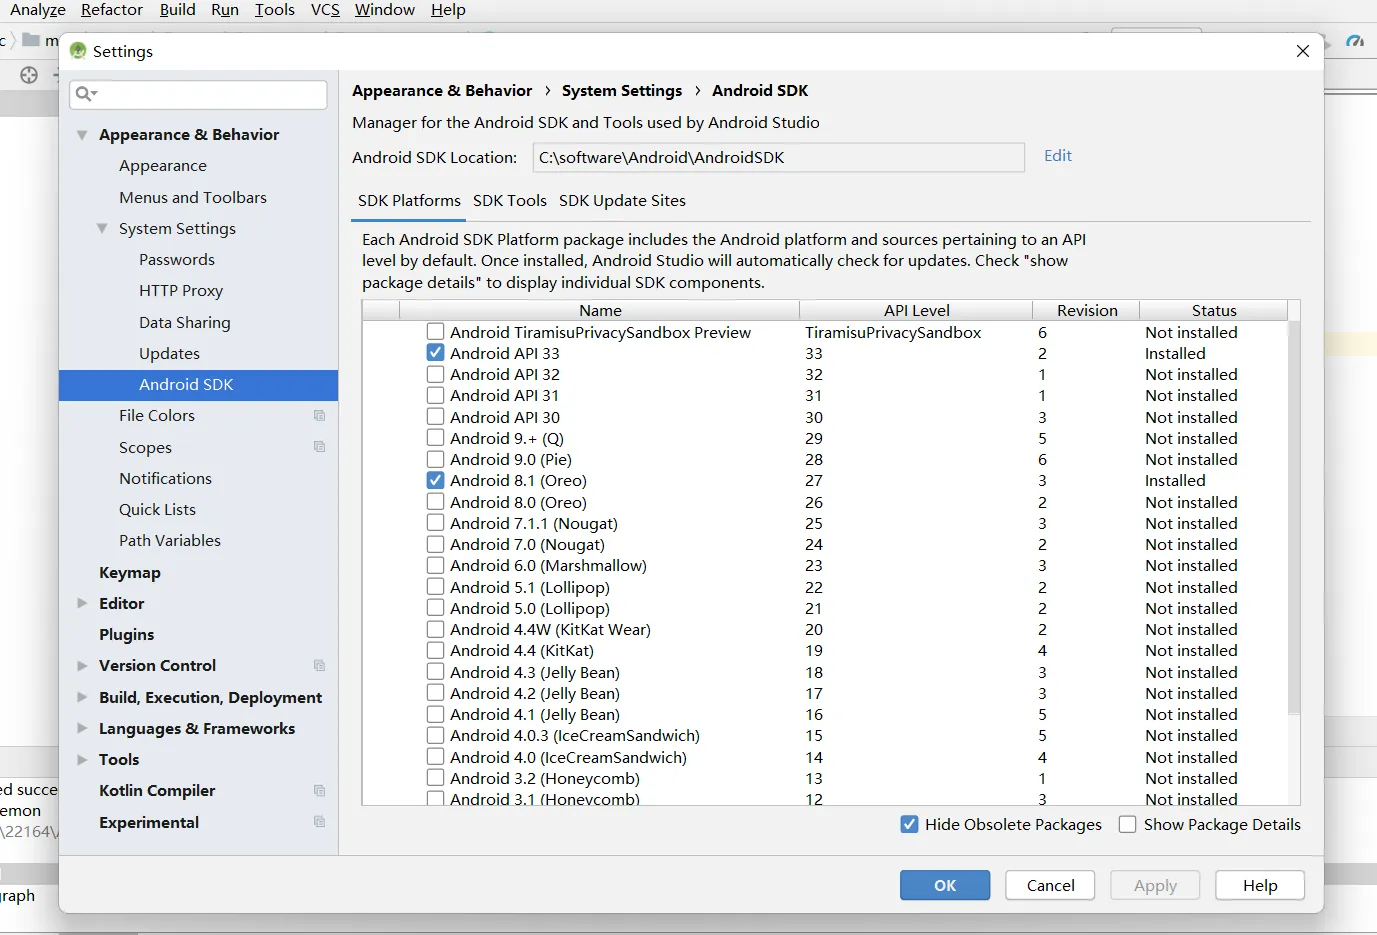
Task: Select the SDK Platforms tab
Action: pos(409,201)
